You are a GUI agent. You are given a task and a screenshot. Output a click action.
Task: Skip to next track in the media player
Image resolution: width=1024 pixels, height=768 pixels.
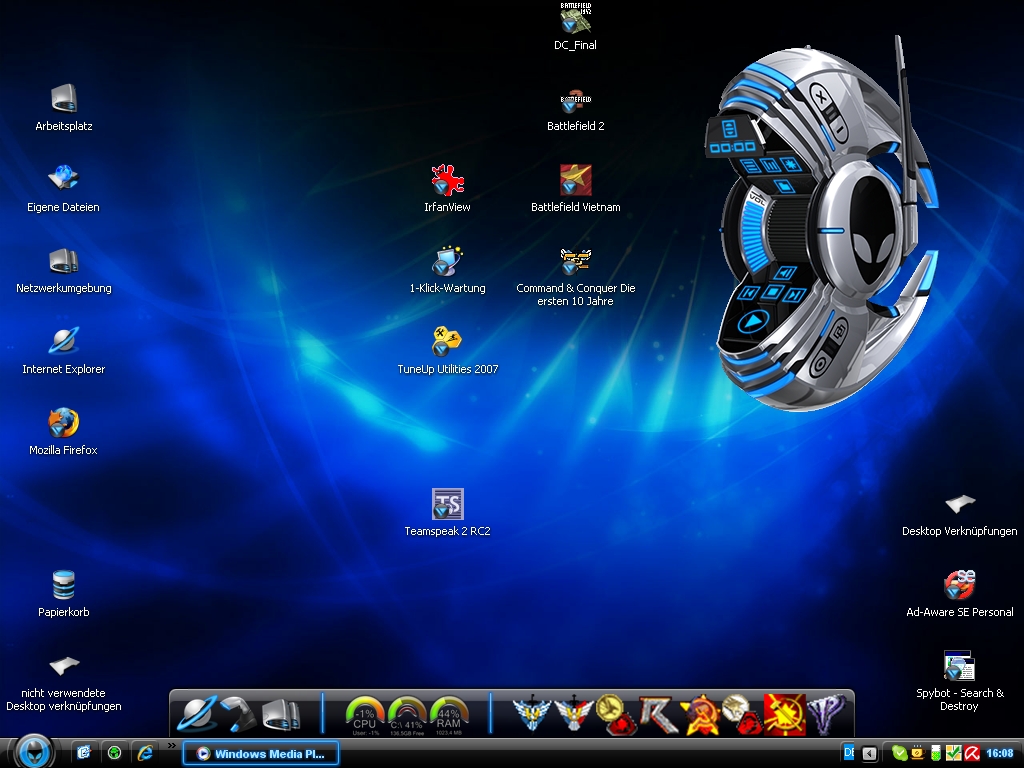point(794,294)
